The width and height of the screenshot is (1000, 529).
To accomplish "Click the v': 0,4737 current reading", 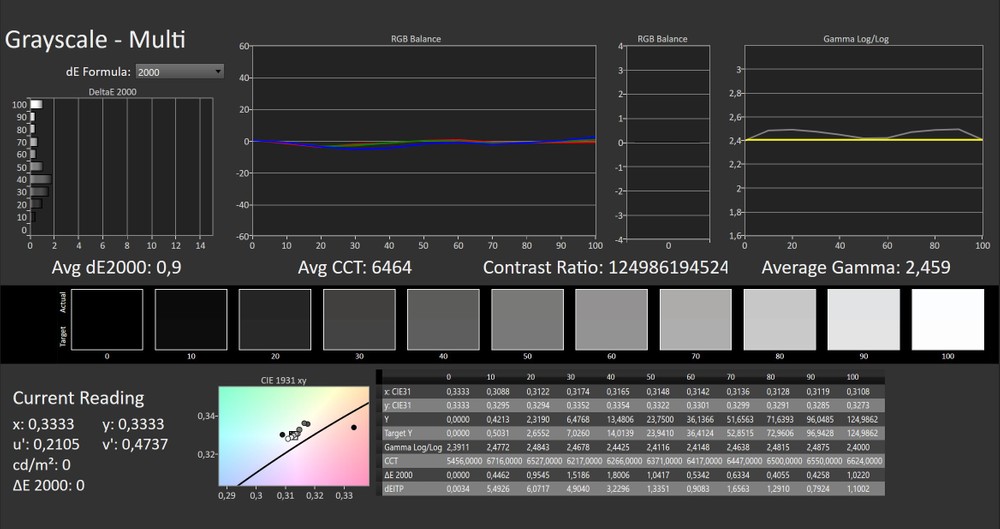I will 135,444.
